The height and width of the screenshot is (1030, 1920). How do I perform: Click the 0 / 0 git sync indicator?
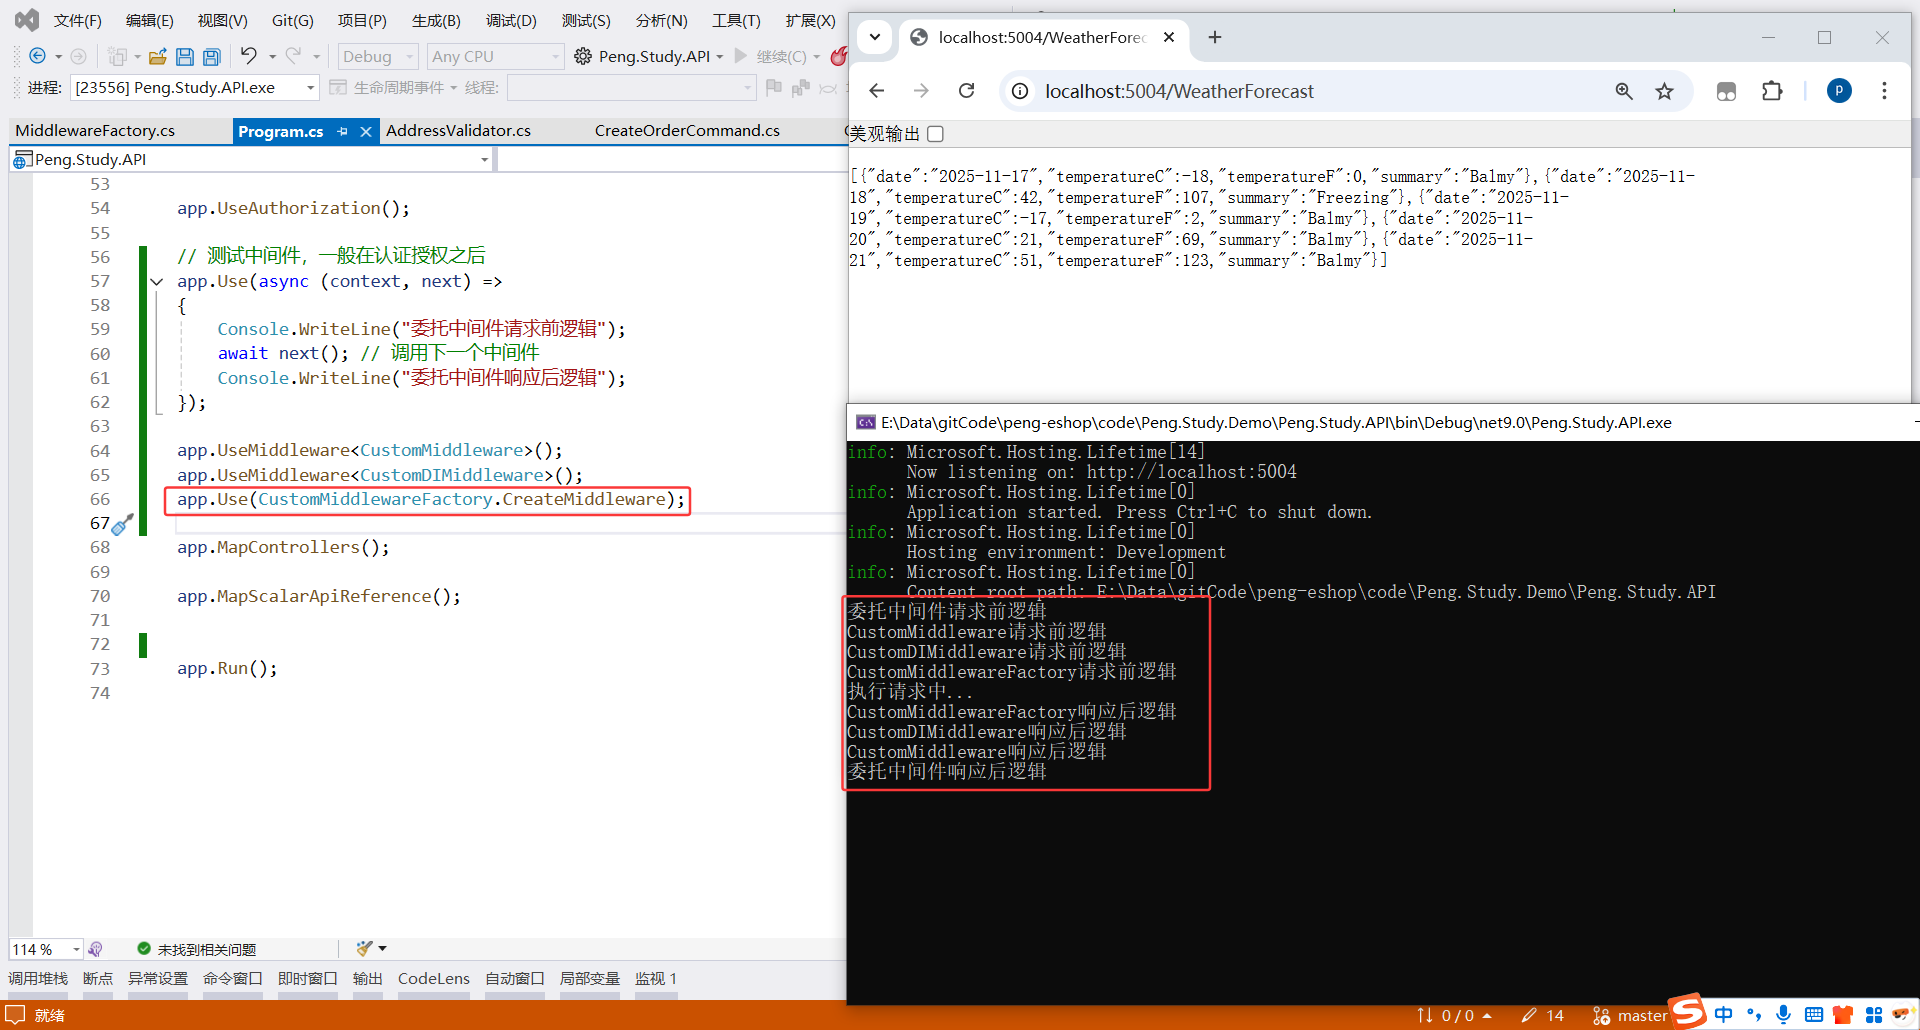1454,1015
